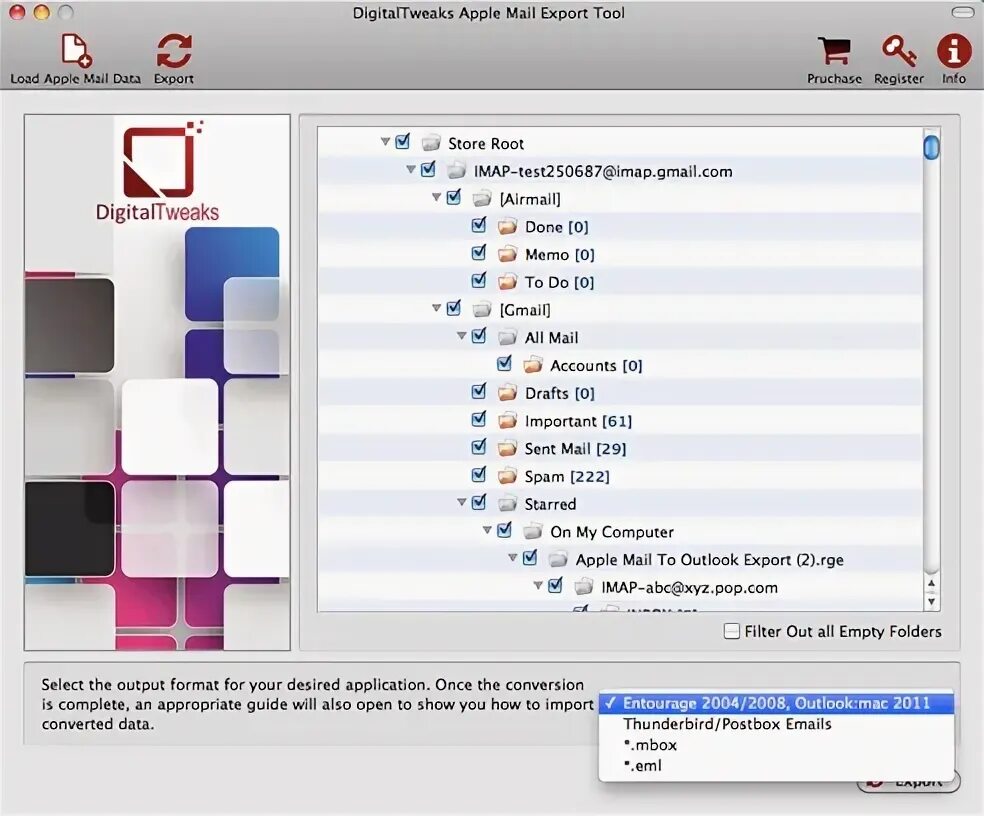
Task: Click the folder tree scrollbar thumb
Action: (x=931, y=147)
